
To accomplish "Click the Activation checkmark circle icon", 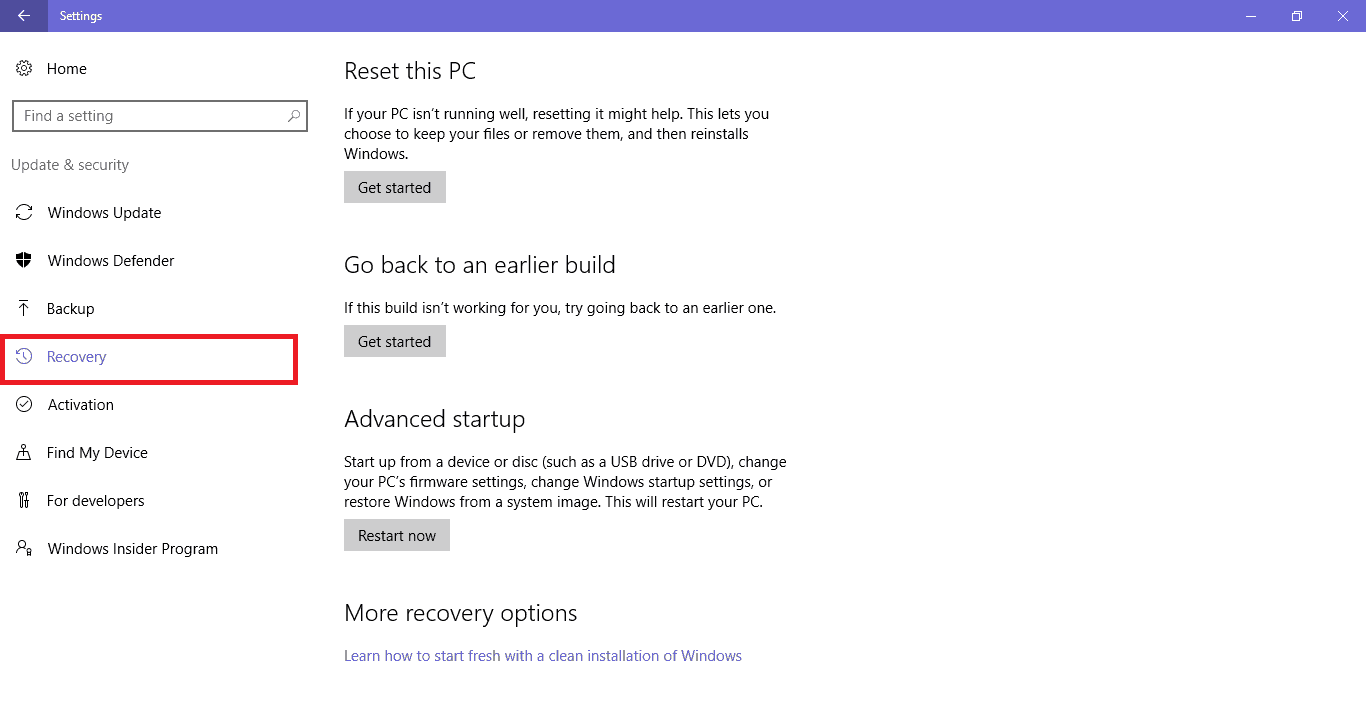I will tap(24, 404).
